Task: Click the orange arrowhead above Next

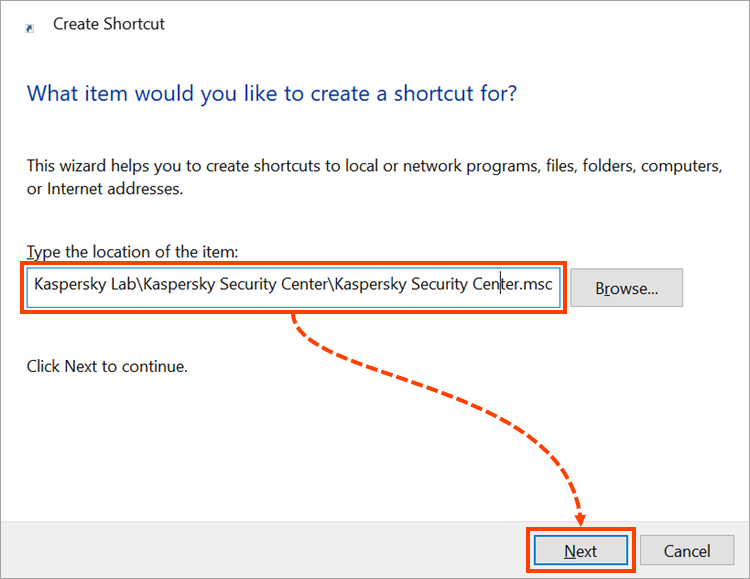Action: [581, 518]
